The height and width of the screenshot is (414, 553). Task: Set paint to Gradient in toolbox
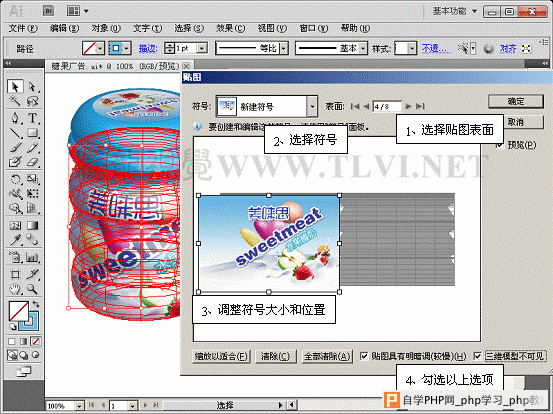(24, 341)
